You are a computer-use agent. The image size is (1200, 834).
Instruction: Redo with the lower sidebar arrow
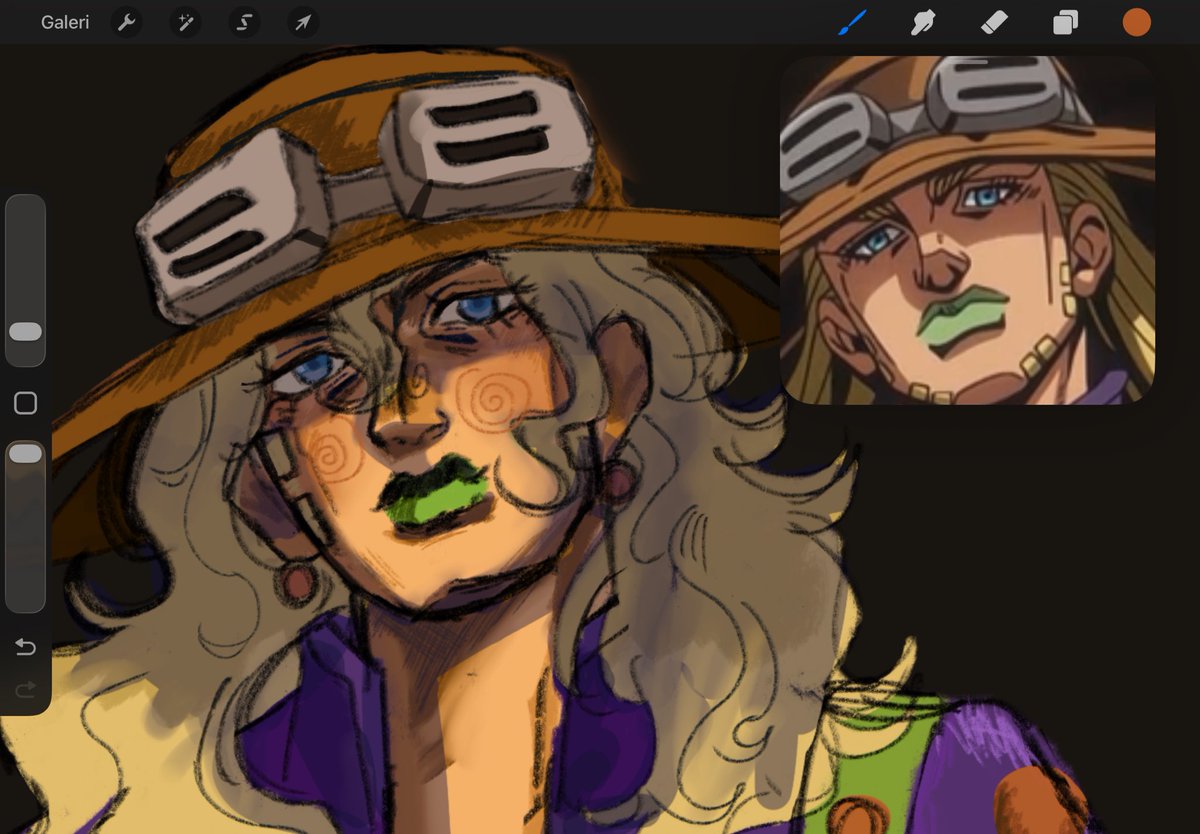click(x=25, y=688)
